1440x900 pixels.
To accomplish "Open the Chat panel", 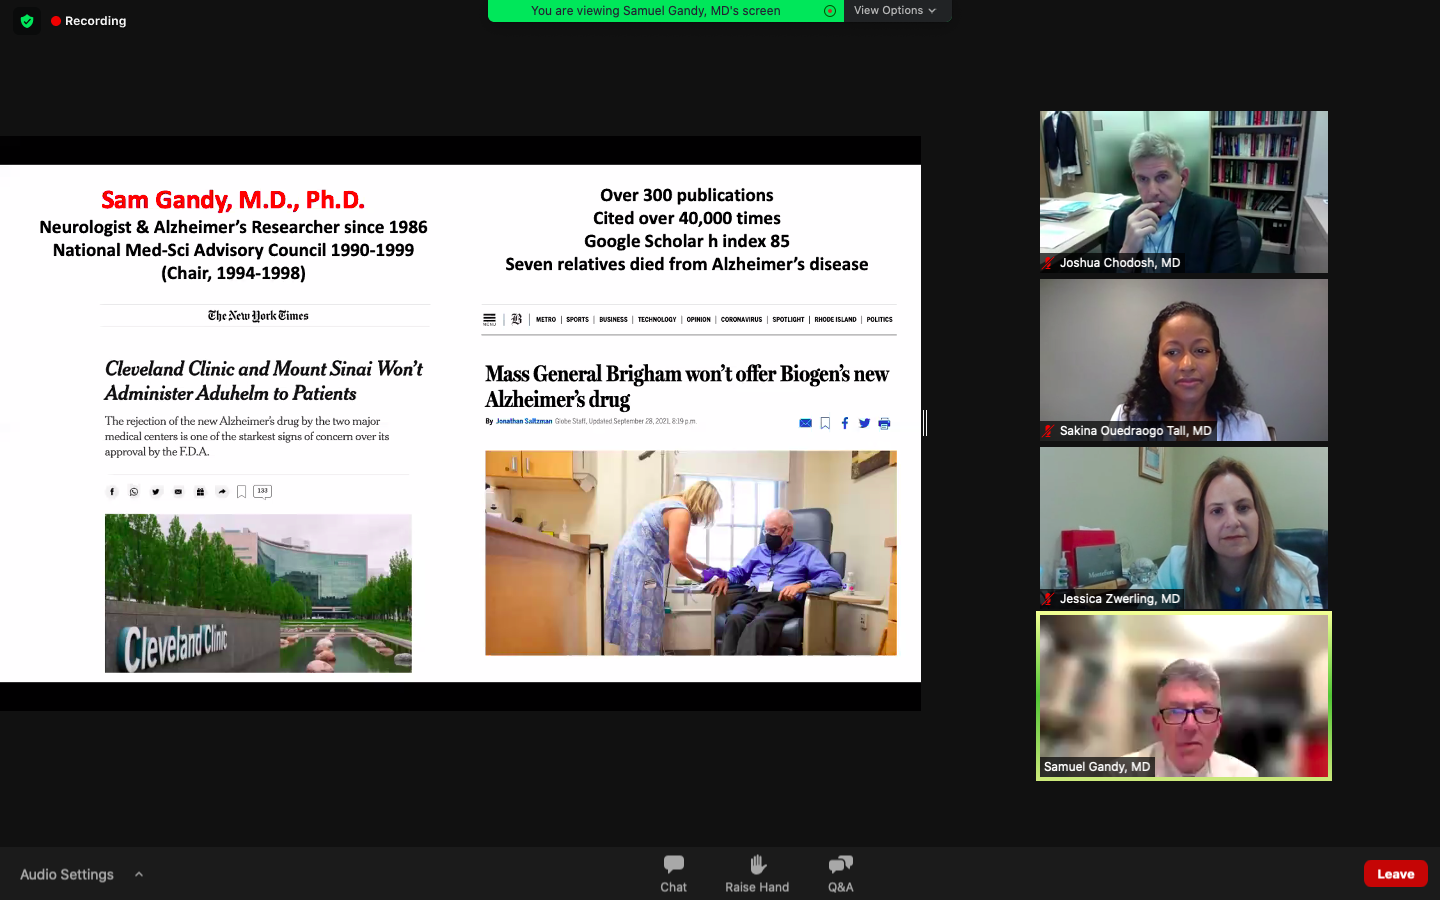I will click(x=673, y=872).
